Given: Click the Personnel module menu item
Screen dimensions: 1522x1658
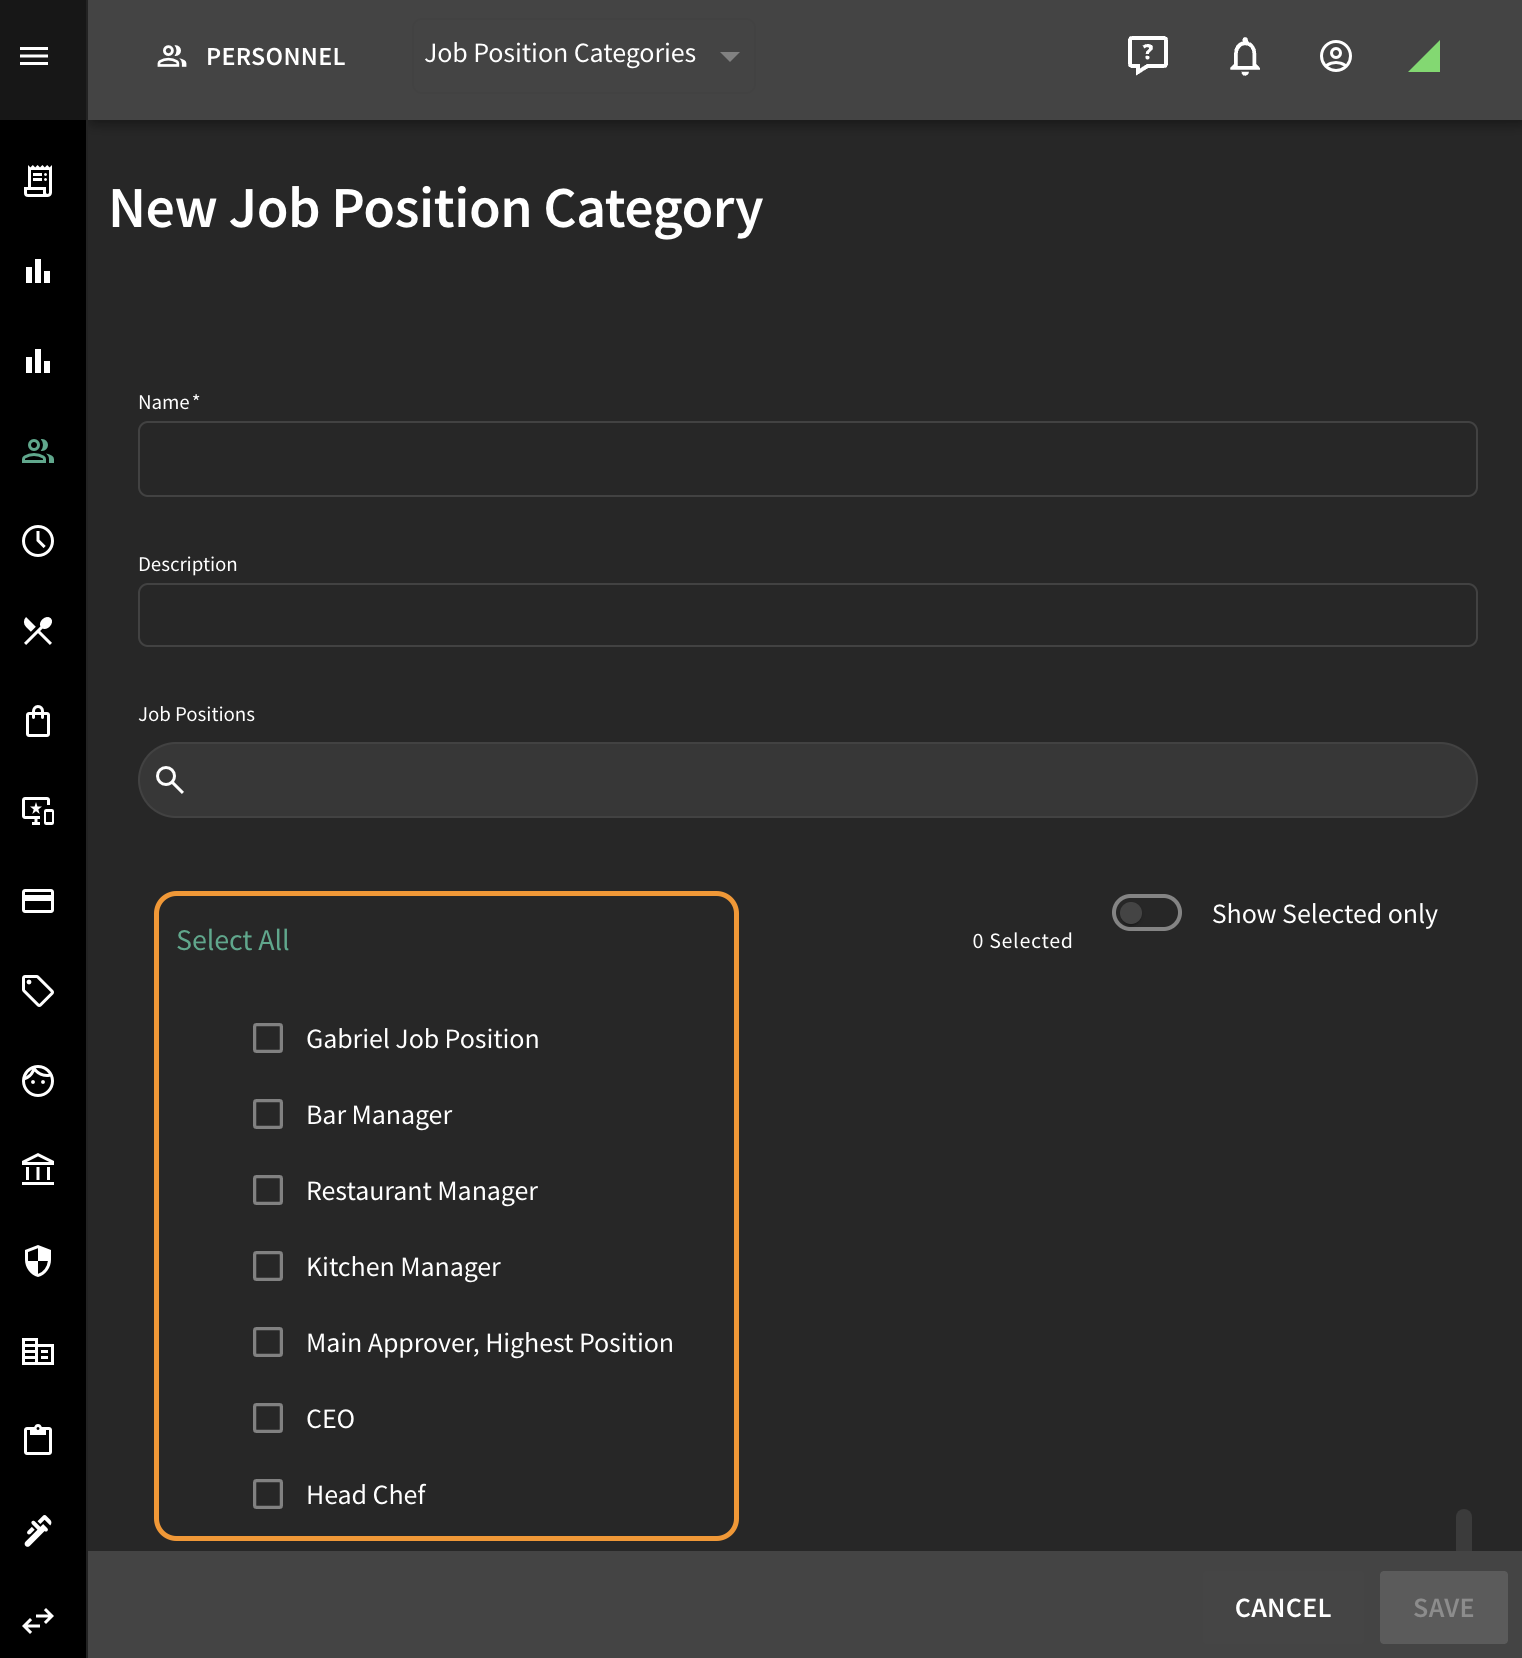Looking at the screenshot, I should pos(251,57).
